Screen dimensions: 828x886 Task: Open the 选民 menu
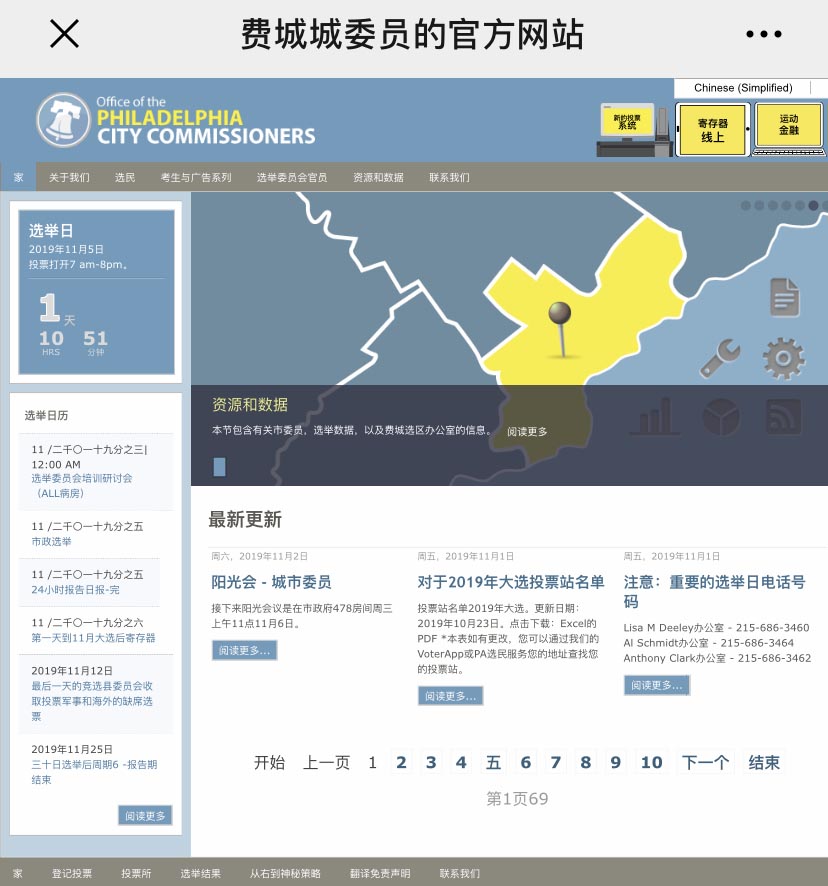(125, 177)
